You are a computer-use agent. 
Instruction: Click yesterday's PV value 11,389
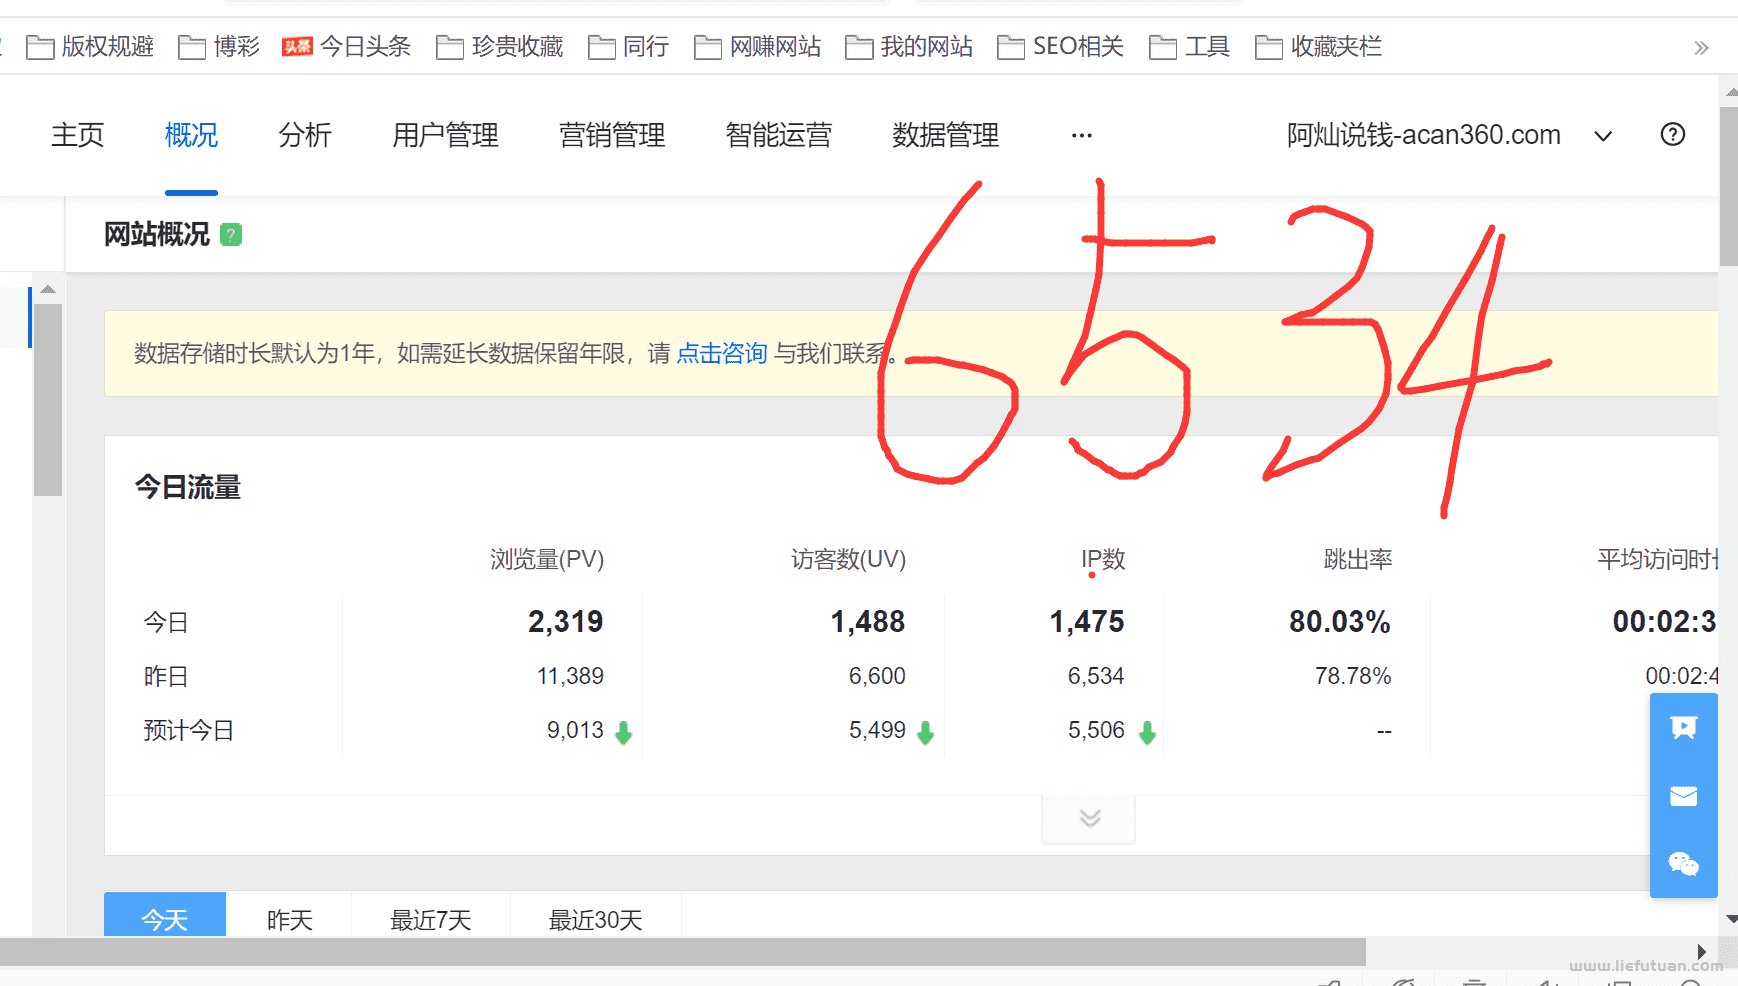(x=570, y=676)
